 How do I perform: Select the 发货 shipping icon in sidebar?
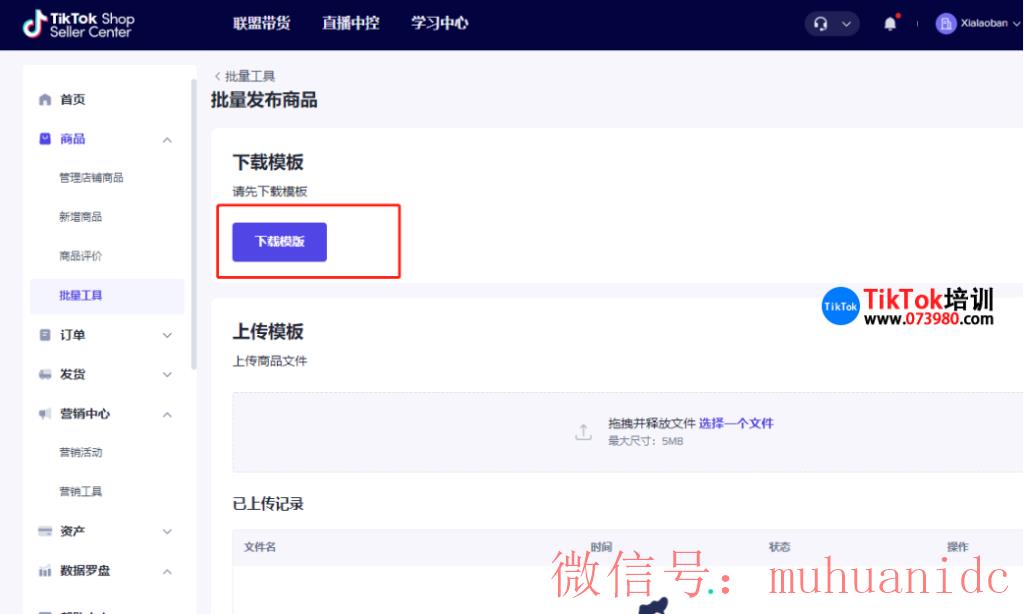point(45,374)
